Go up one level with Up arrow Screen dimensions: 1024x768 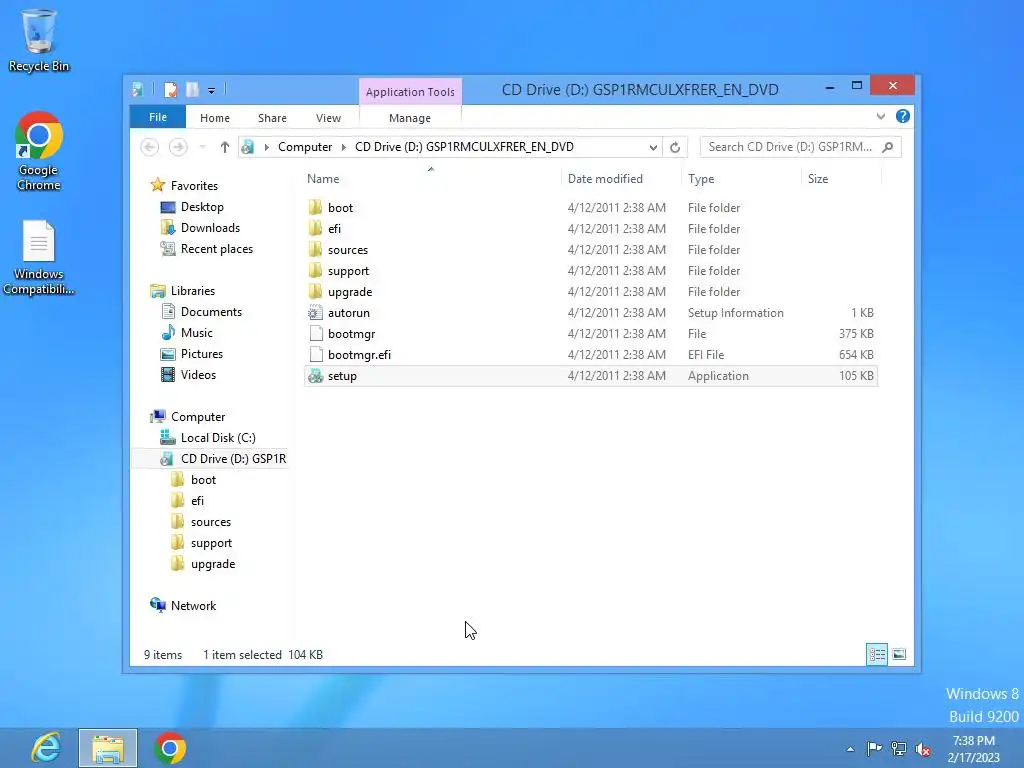click(225, 147)
